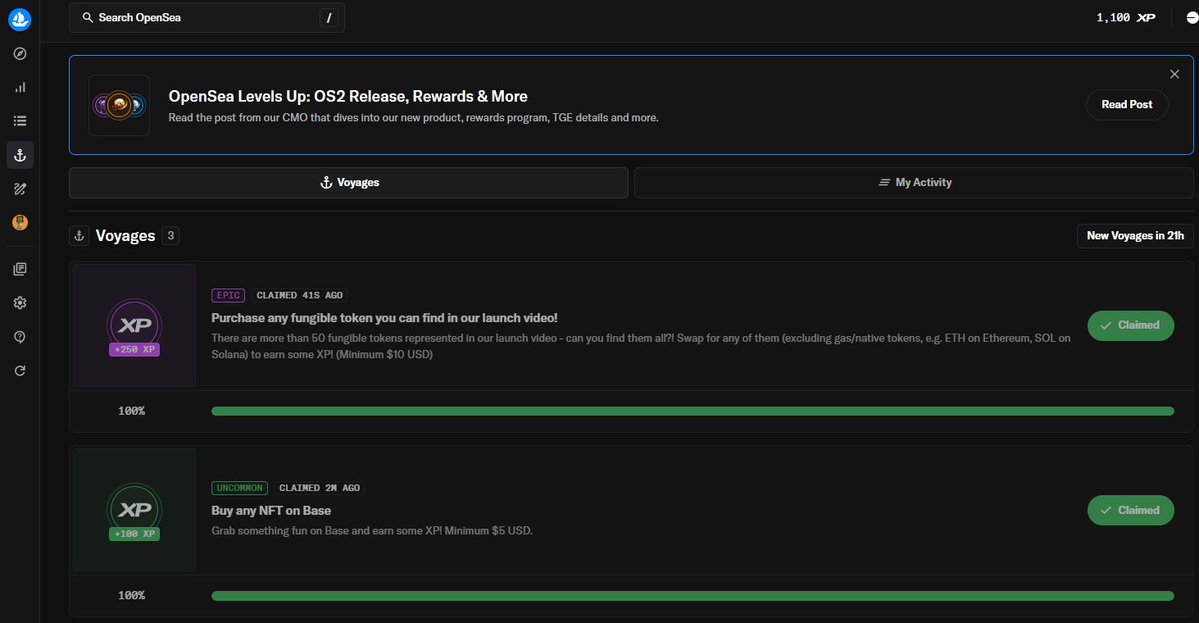Open the Settings gear icon in sidebar

(20, 303)
